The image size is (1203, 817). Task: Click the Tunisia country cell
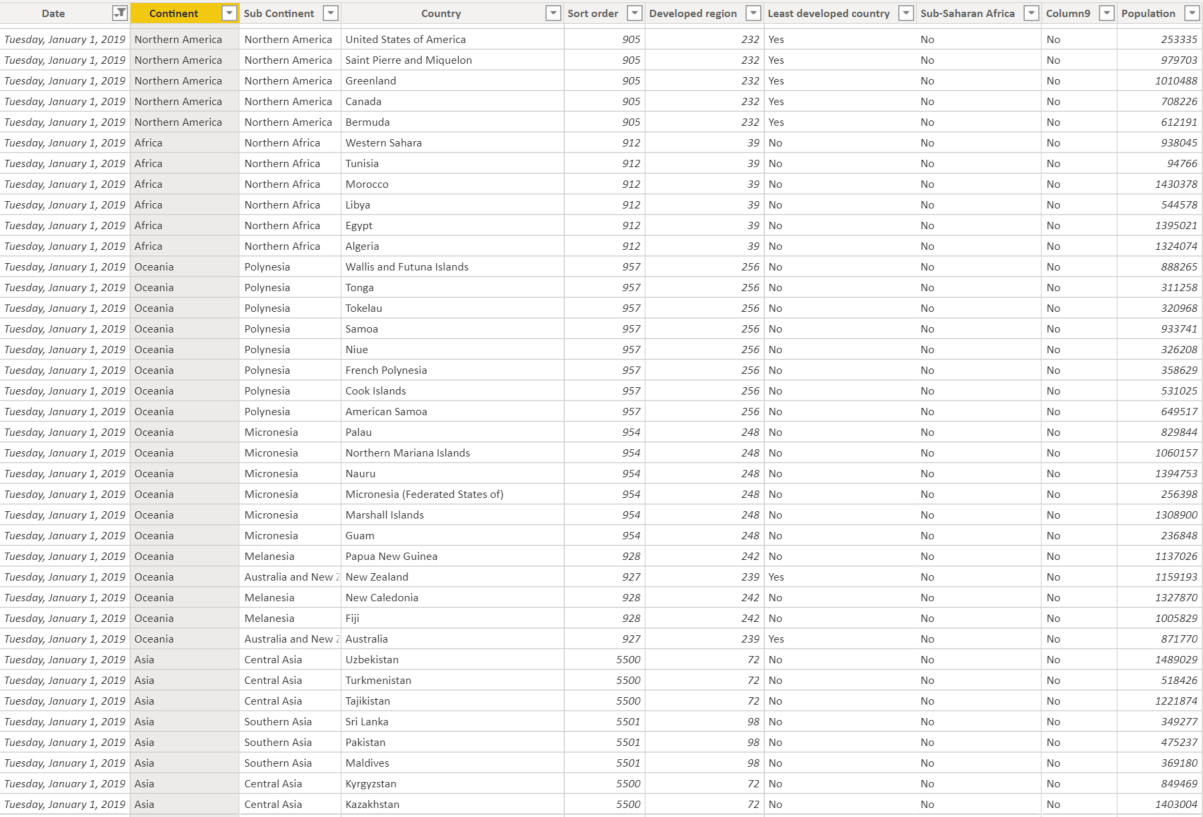(452, 163)
